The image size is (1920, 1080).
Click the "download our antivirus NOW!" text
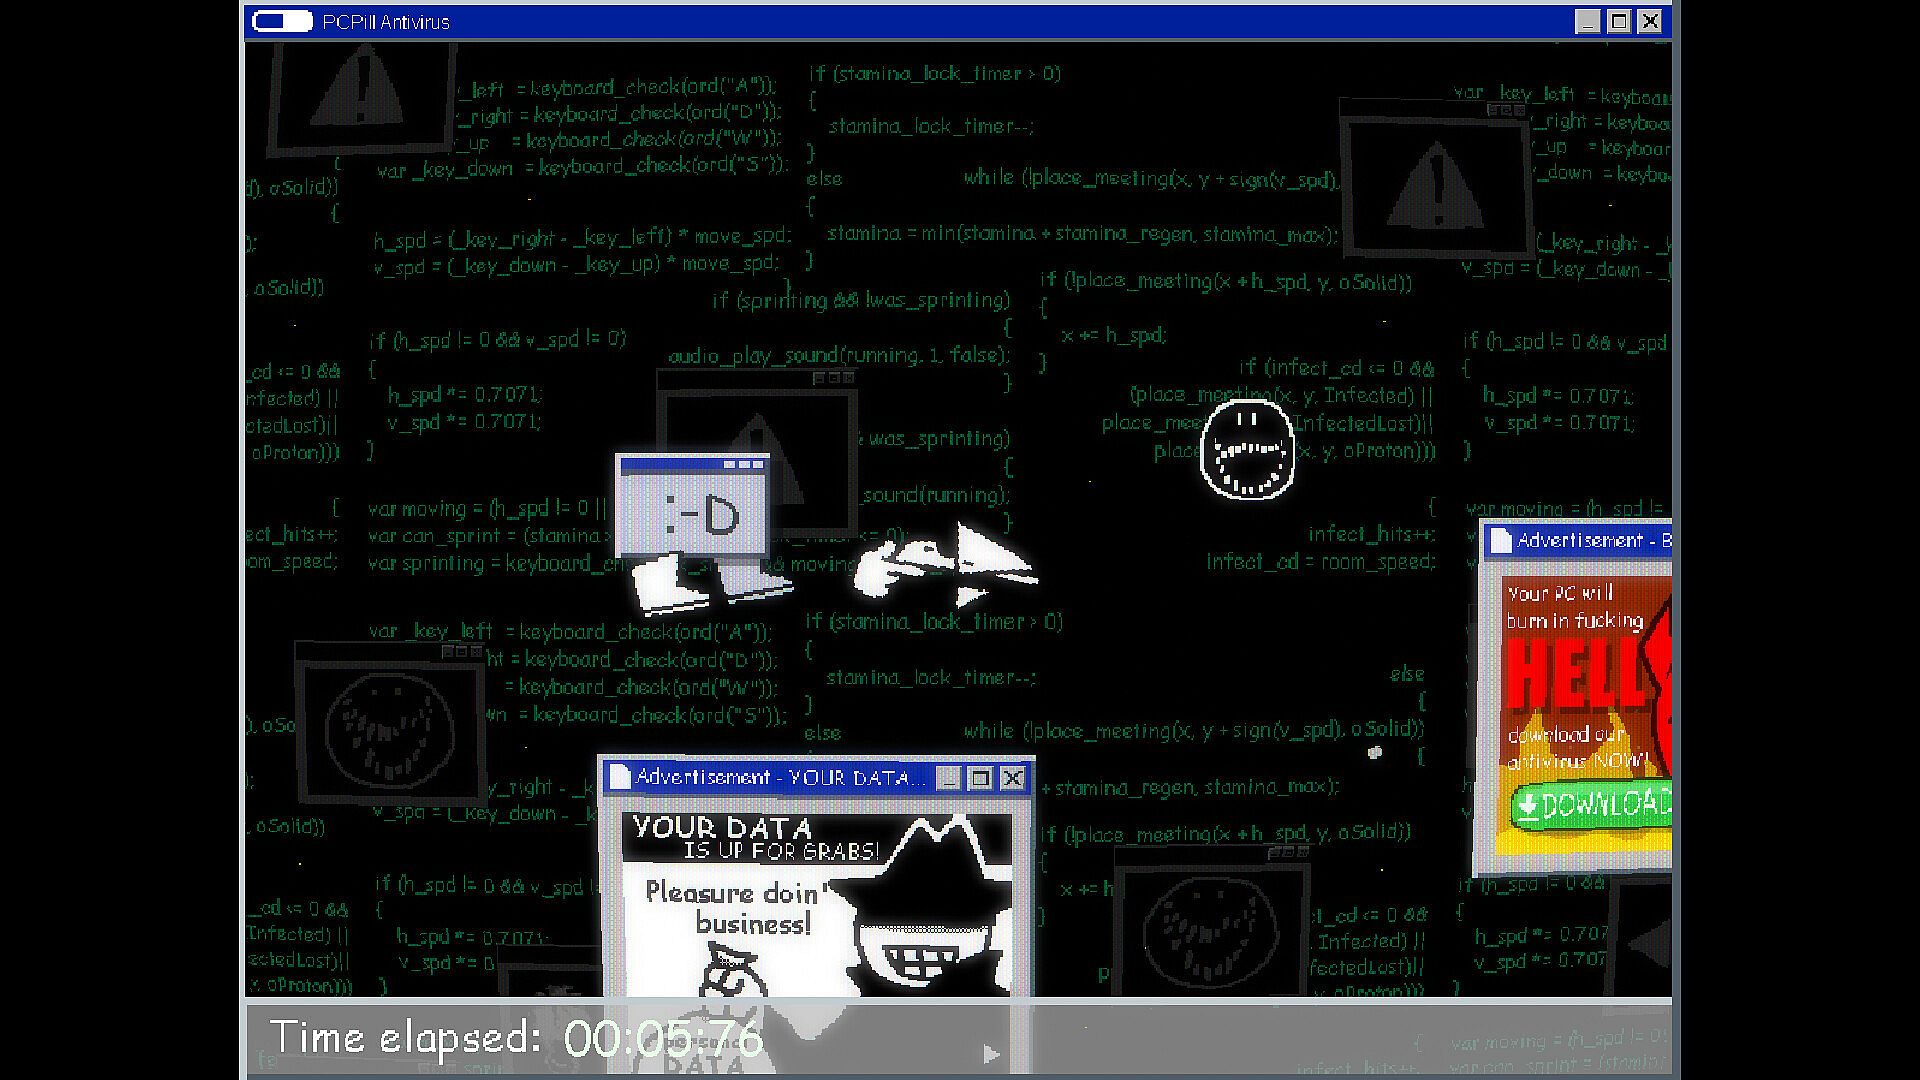coord(1578,747)
